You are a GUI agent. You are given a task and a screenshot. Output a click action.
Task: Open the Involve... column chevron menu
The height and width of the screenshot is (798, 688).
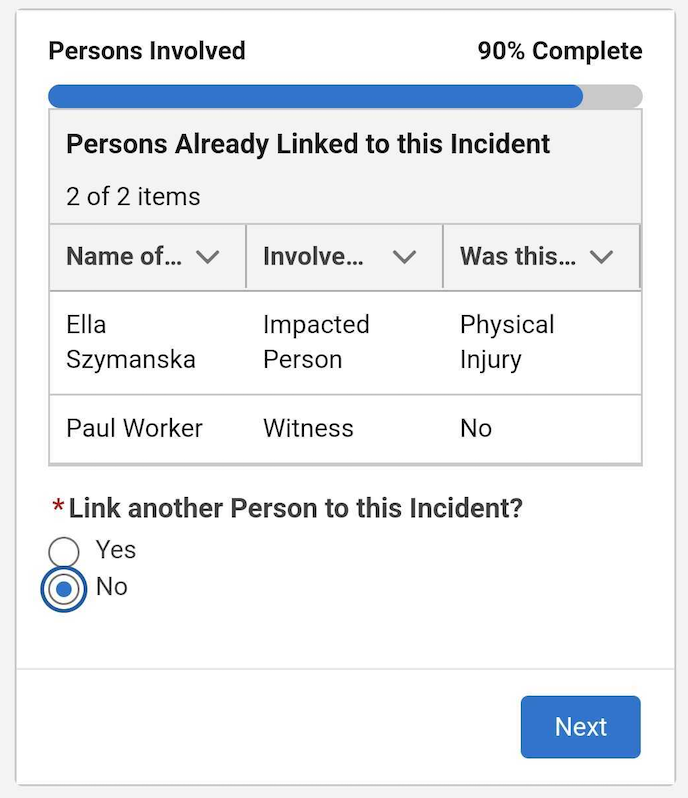point(405,257)
